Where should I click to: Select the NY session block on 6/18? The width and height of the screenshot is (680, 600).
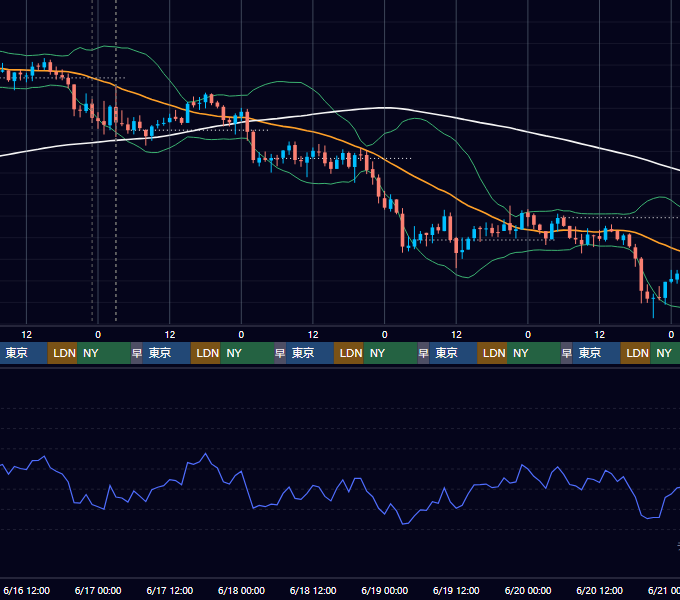[x=390, y=353]
